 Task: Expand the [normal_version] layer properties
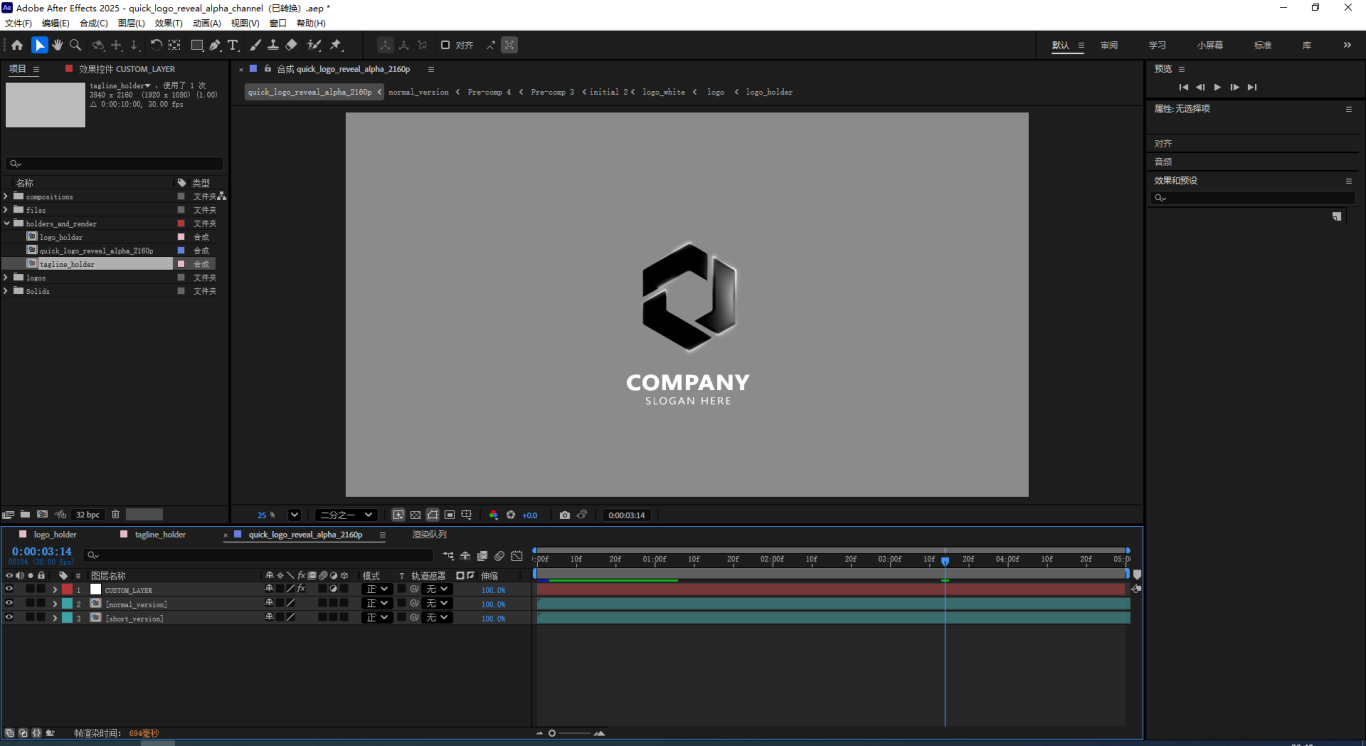[55, 604]
